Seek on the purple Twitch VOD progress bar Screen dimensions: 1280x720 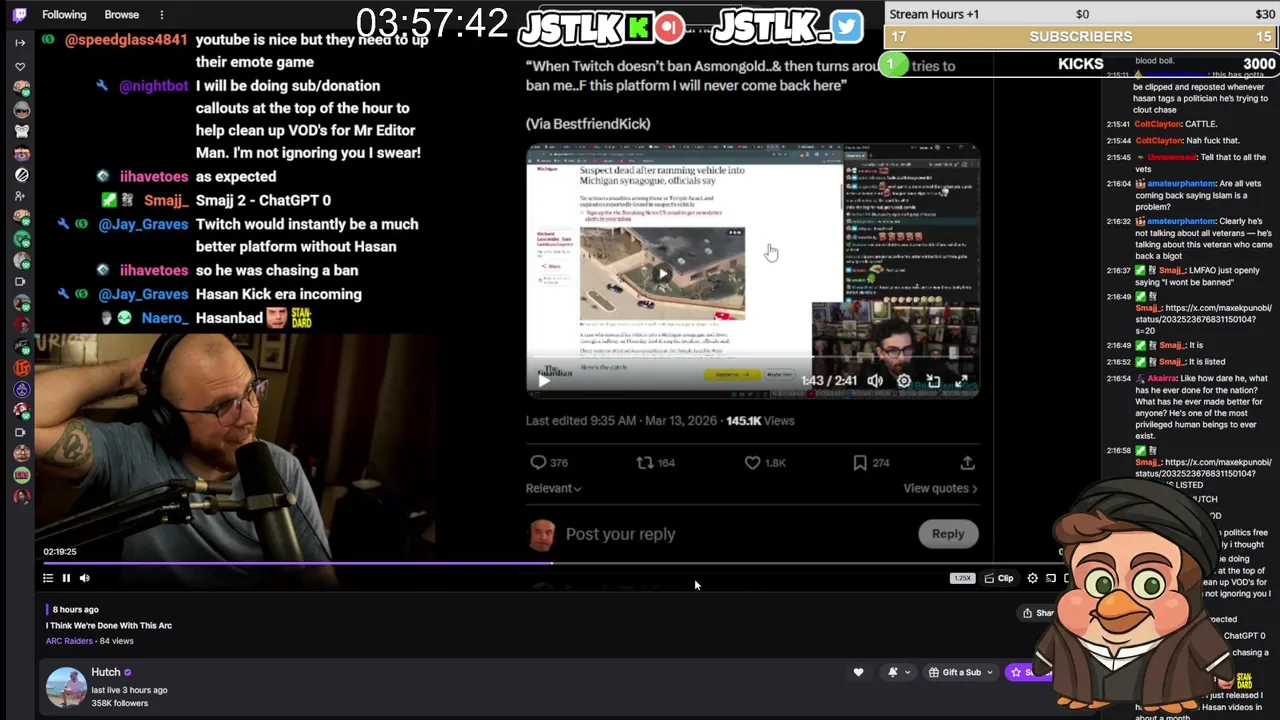(550, 563)
